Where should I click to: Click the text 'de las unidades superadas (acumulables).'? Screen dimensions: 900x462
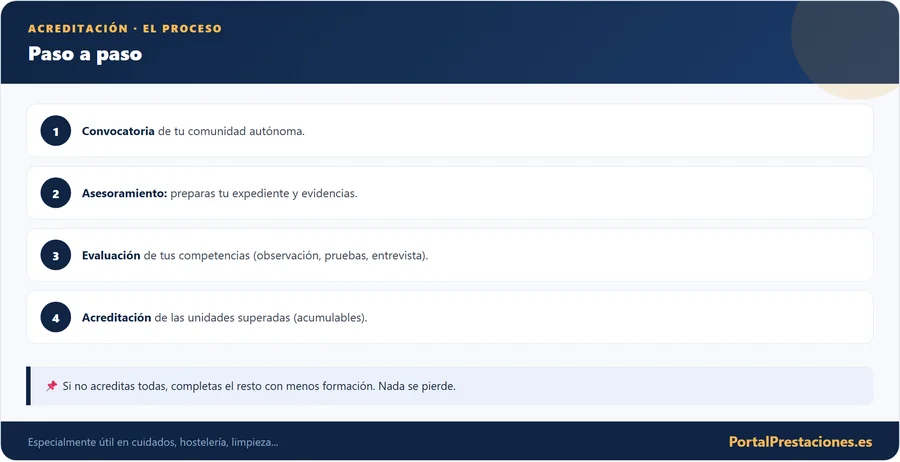click(261, 317)
